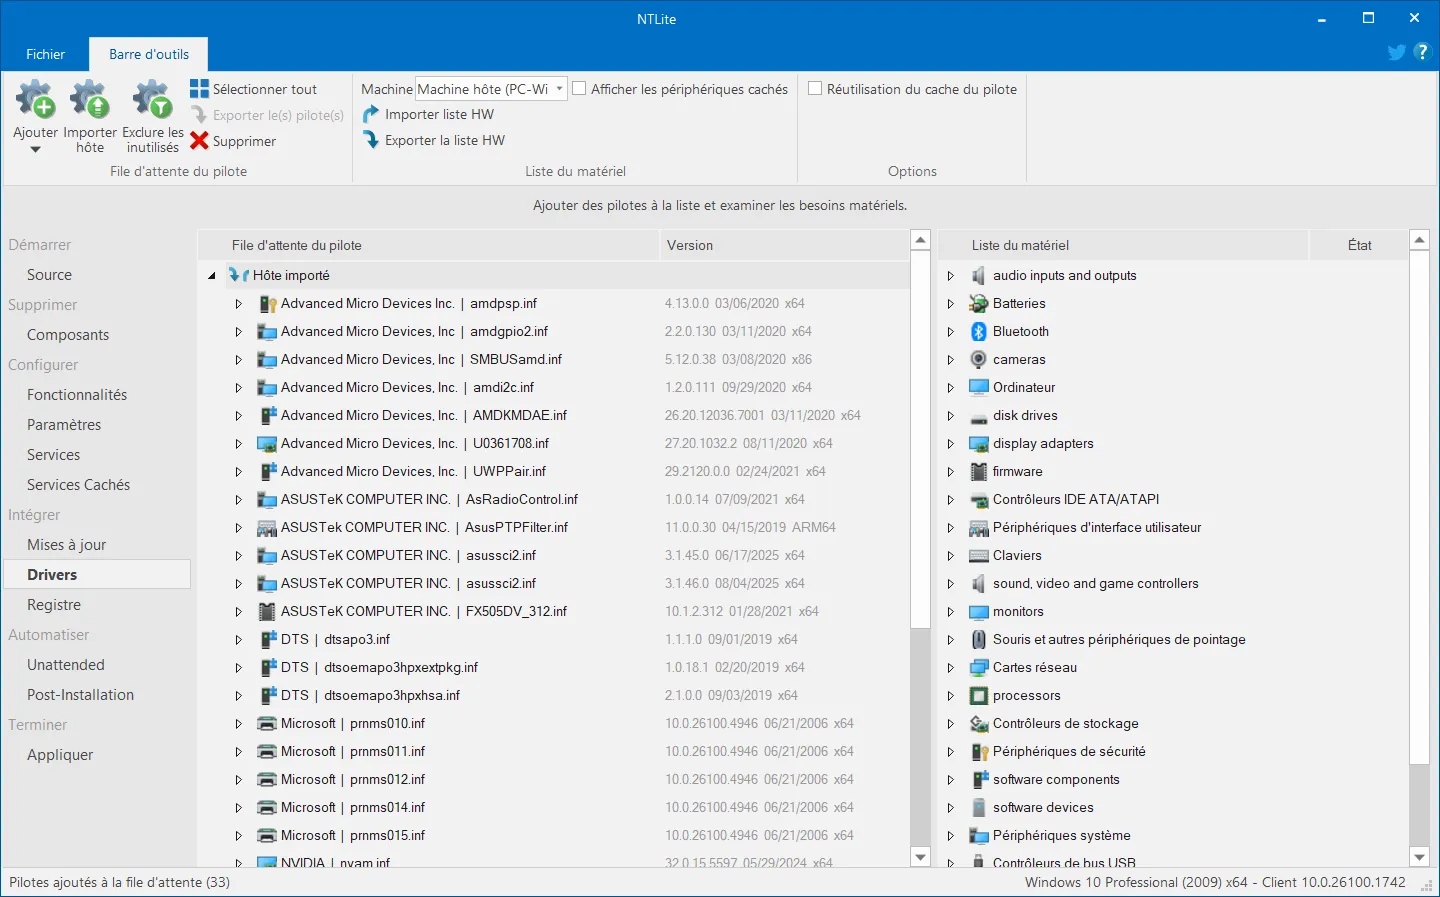This screenshot has height=897, width=1440.
Task: Click the Périphériques de sécurité icon
Action: tap(979, 751)
